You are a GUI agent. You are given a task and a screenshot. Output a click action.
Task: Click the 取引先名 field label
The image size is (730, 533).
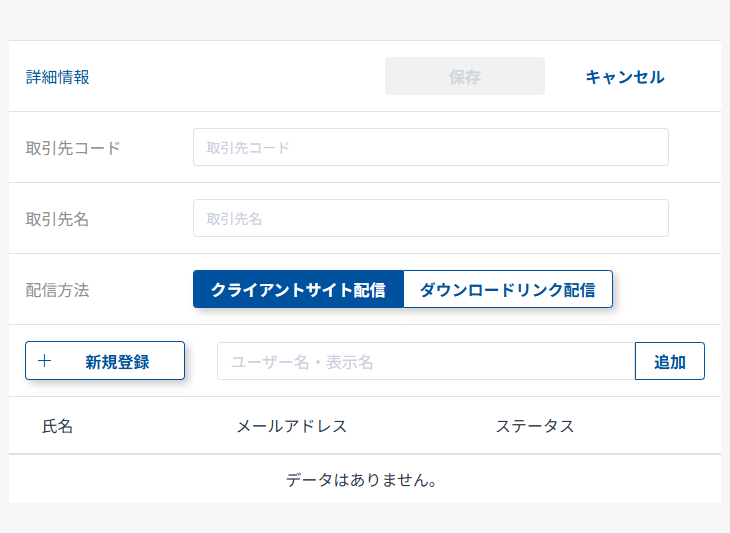coord(58,219)
